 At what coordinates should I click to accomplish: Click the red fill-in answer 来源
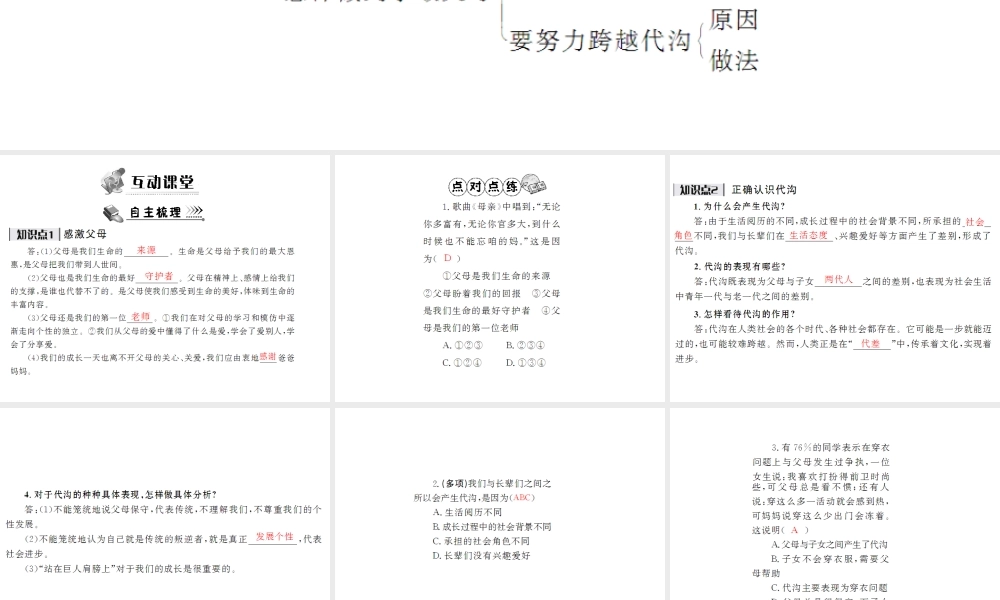click(146, 251)
